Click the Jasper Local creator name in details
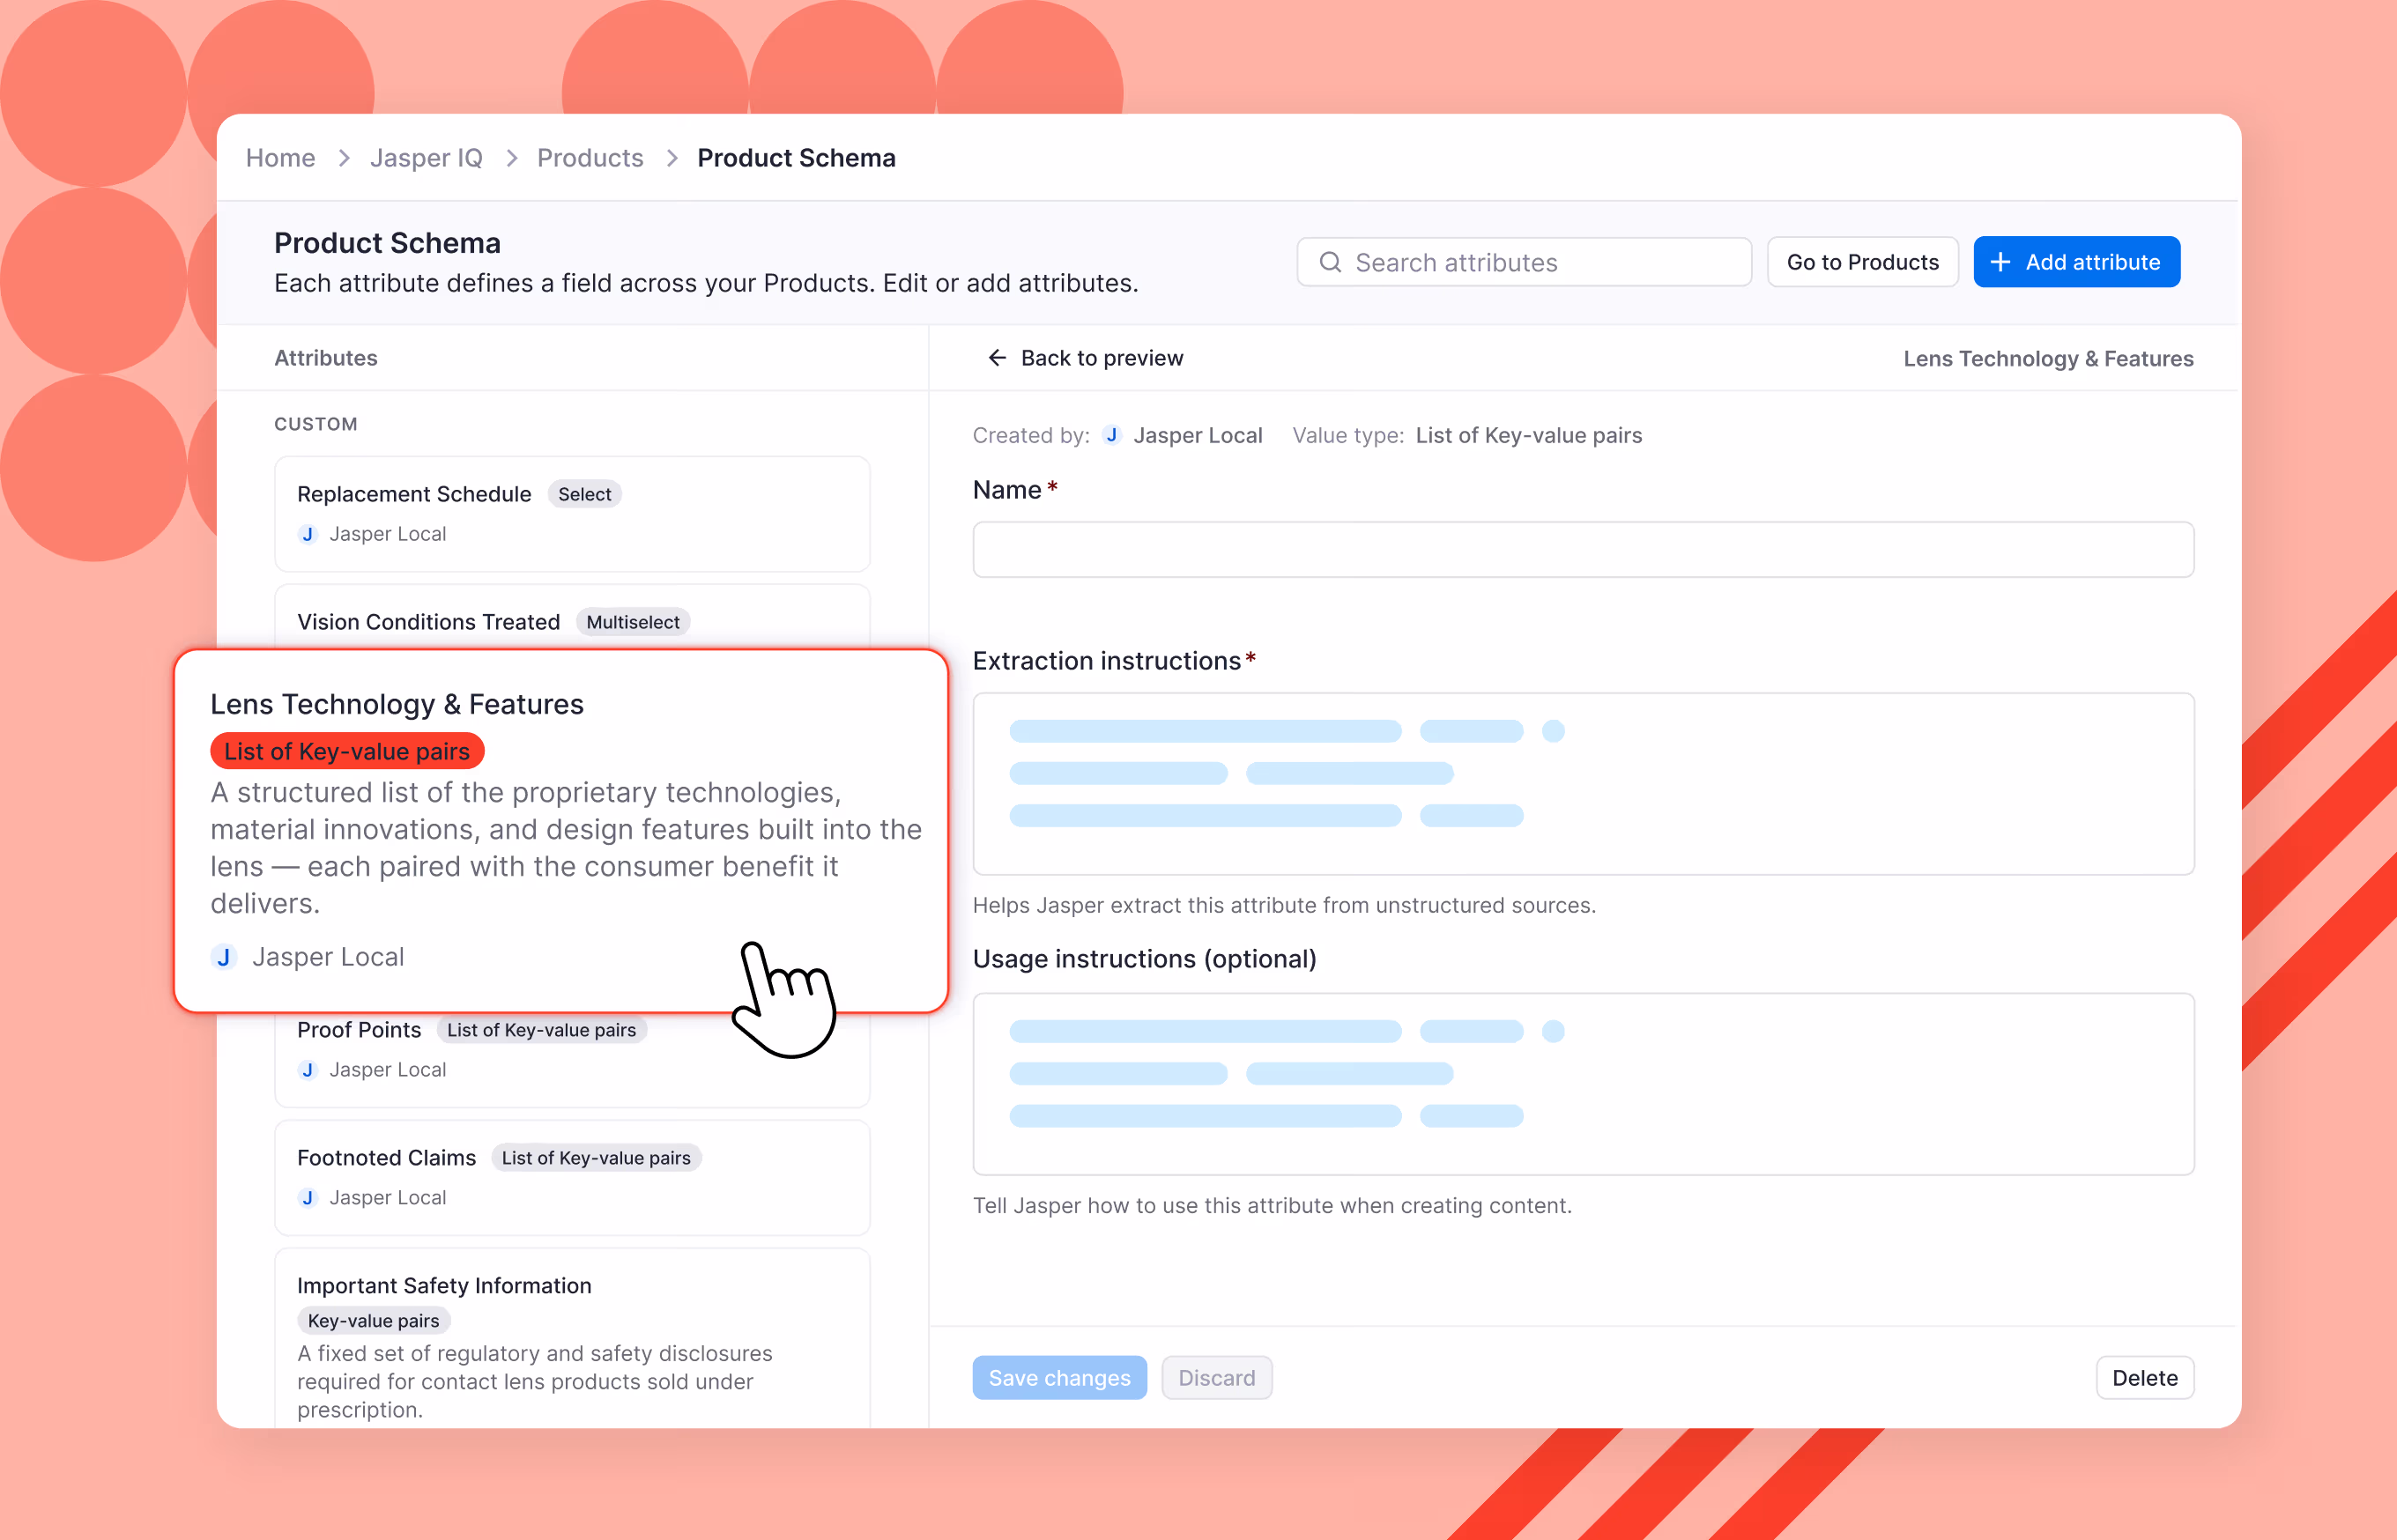Viewport: 2397px width, 1540px height. (1198, 435)
